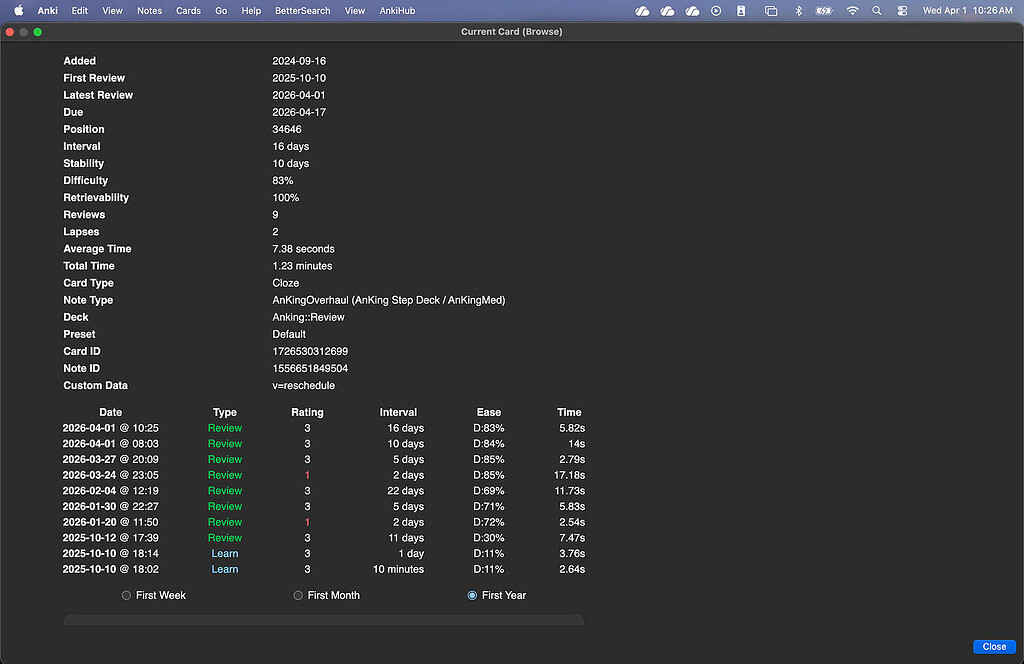Click the Close button
The width and height of the screenshot is (1024, 664).
click(994, 646)
